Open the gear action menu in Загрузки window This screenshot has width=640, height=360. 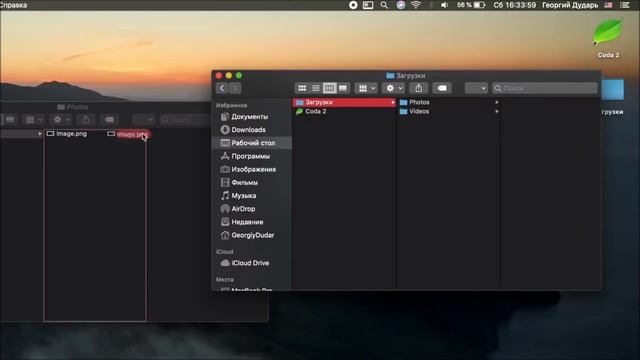click(x=394, y=88)
